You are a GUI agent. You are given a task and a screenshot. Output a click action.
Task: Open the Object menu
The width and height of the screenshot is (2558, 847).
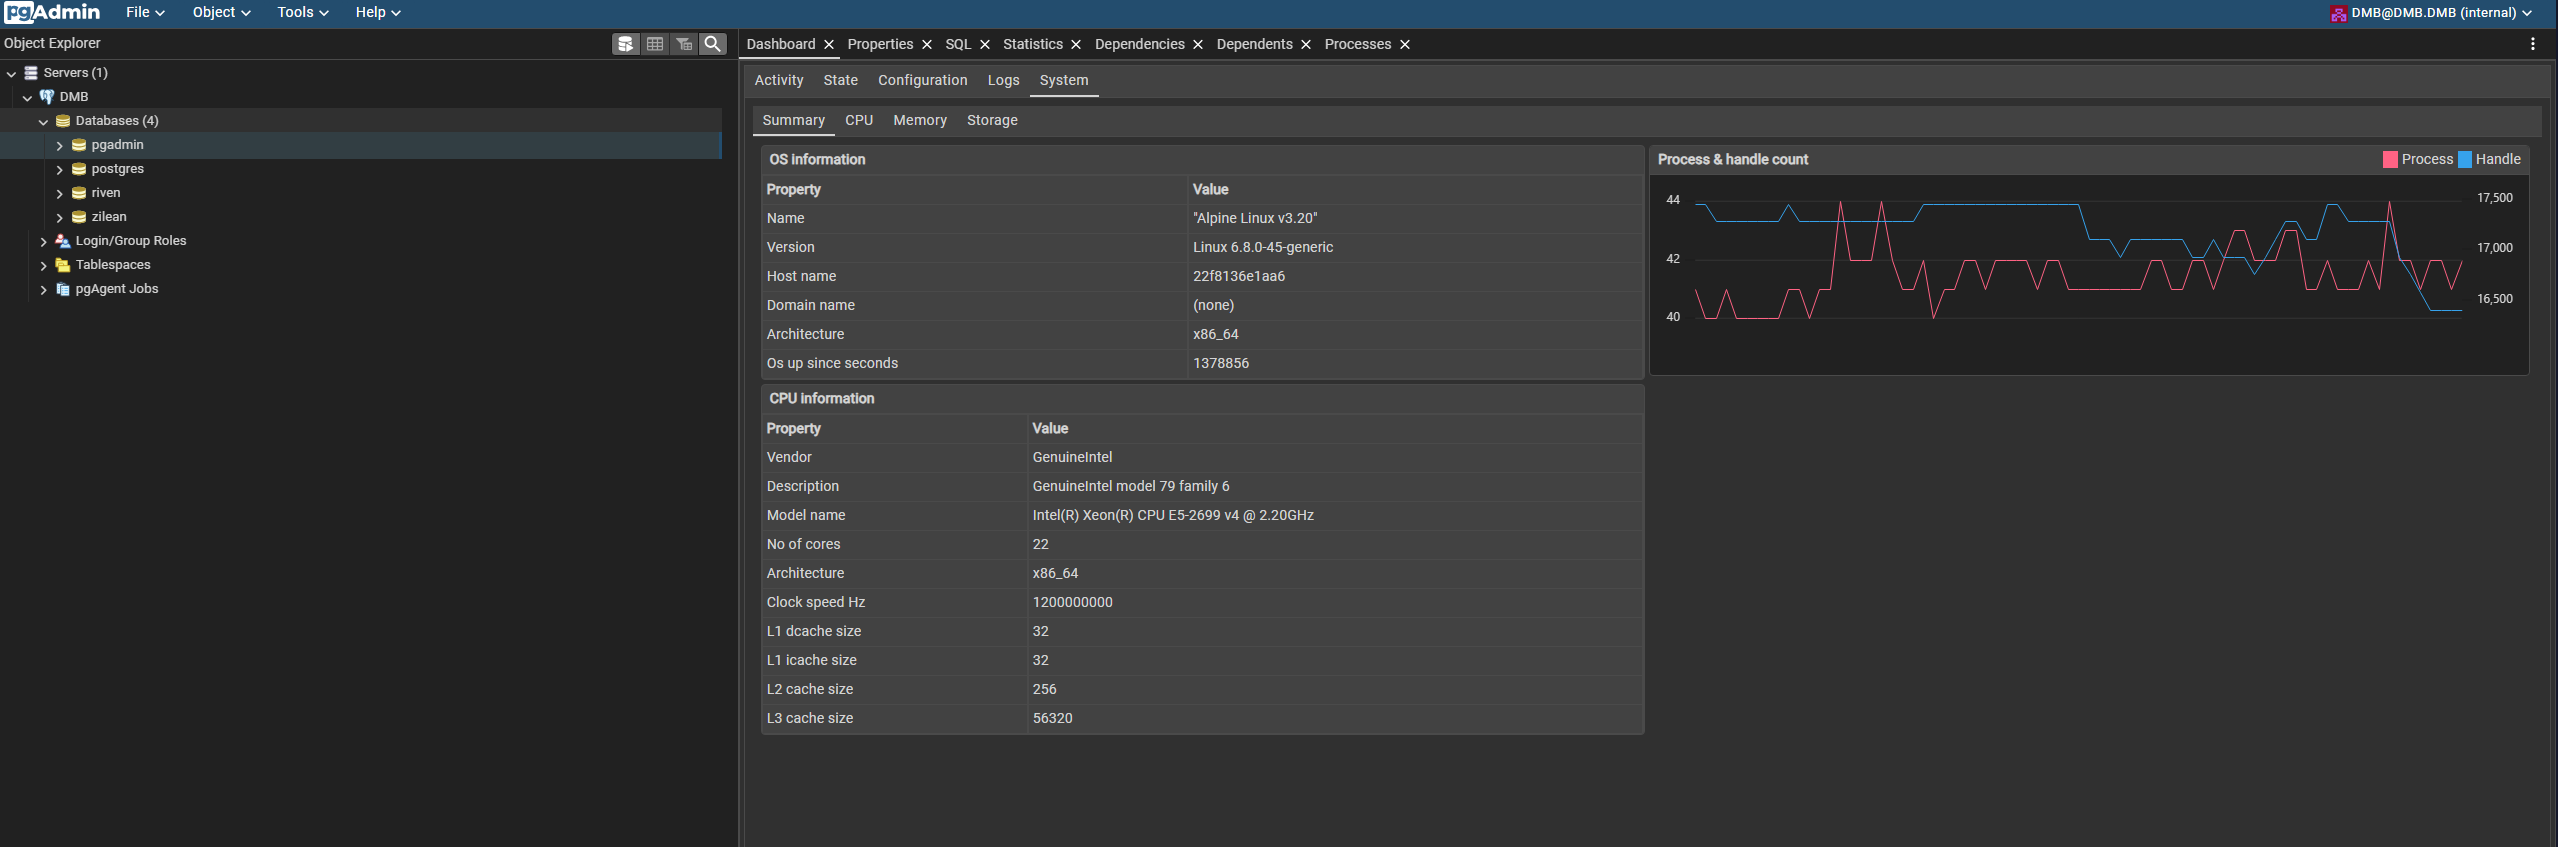(x=221, y=12)
